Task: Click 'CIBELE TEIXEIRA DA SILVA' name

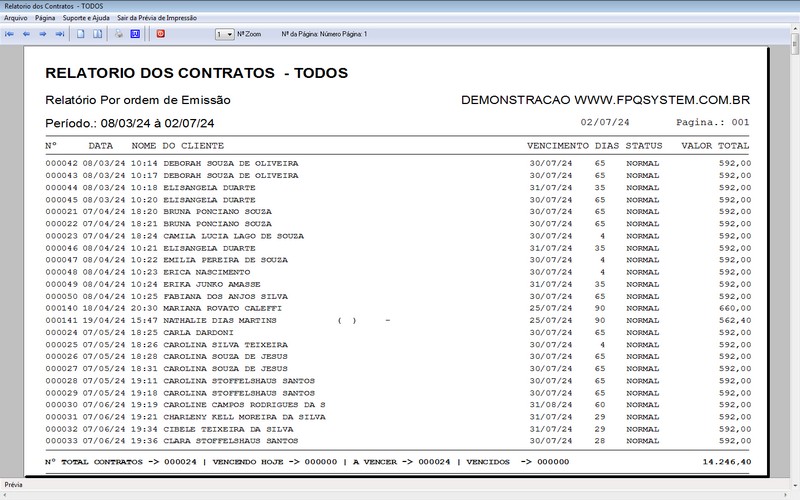Action: (228, 430)
